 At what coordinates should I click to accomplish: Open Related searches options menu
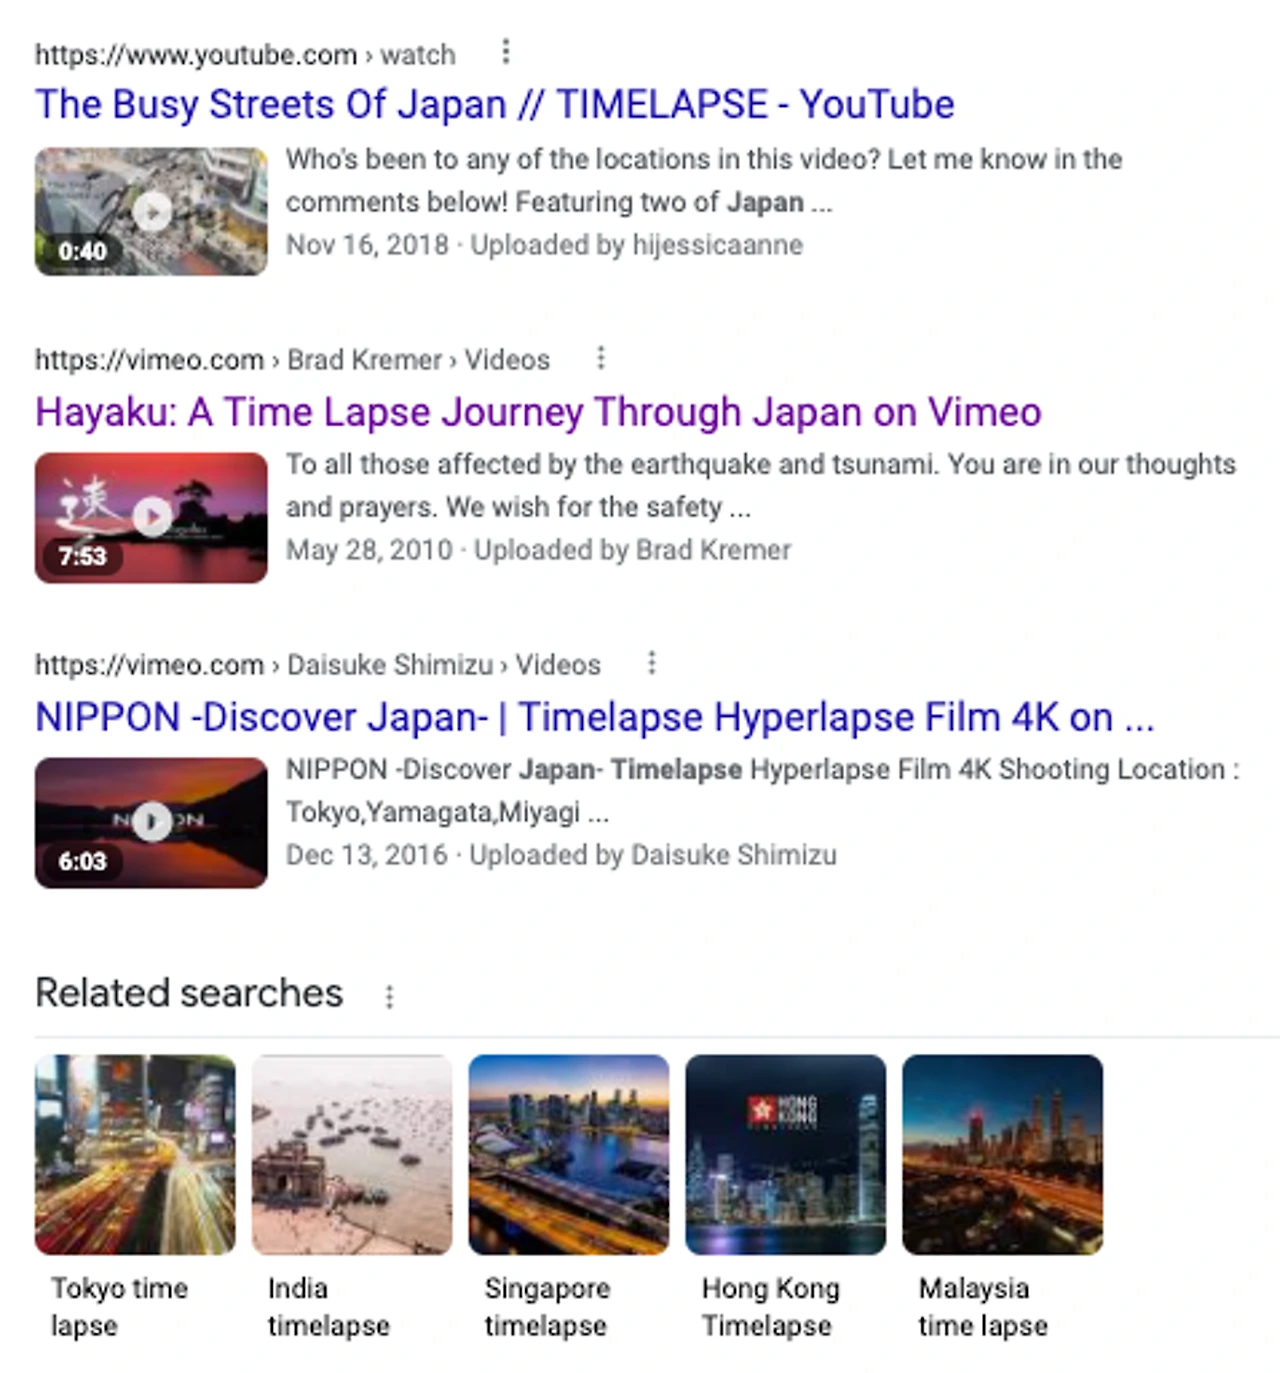point(389,996)
